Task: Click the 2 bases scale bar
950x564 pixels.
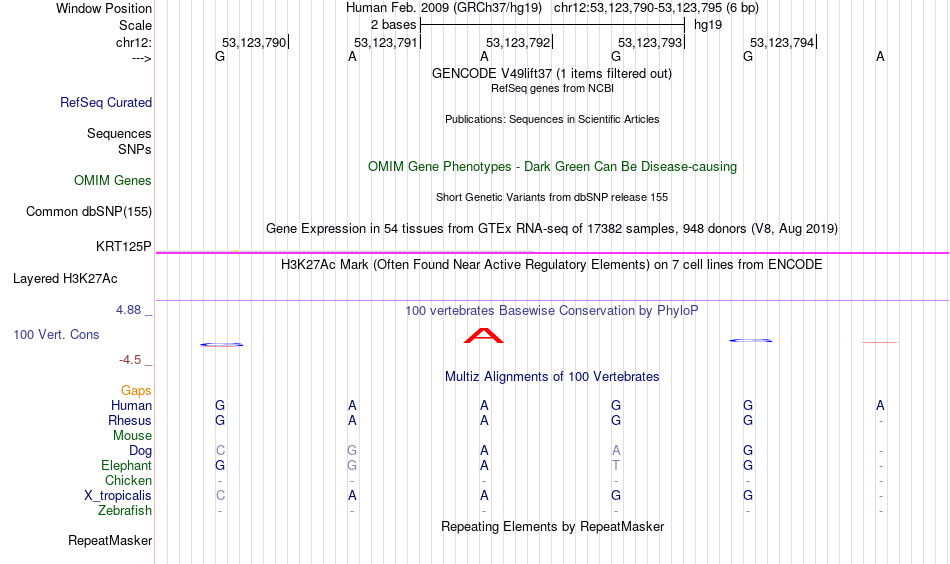Action: point(552,25)
